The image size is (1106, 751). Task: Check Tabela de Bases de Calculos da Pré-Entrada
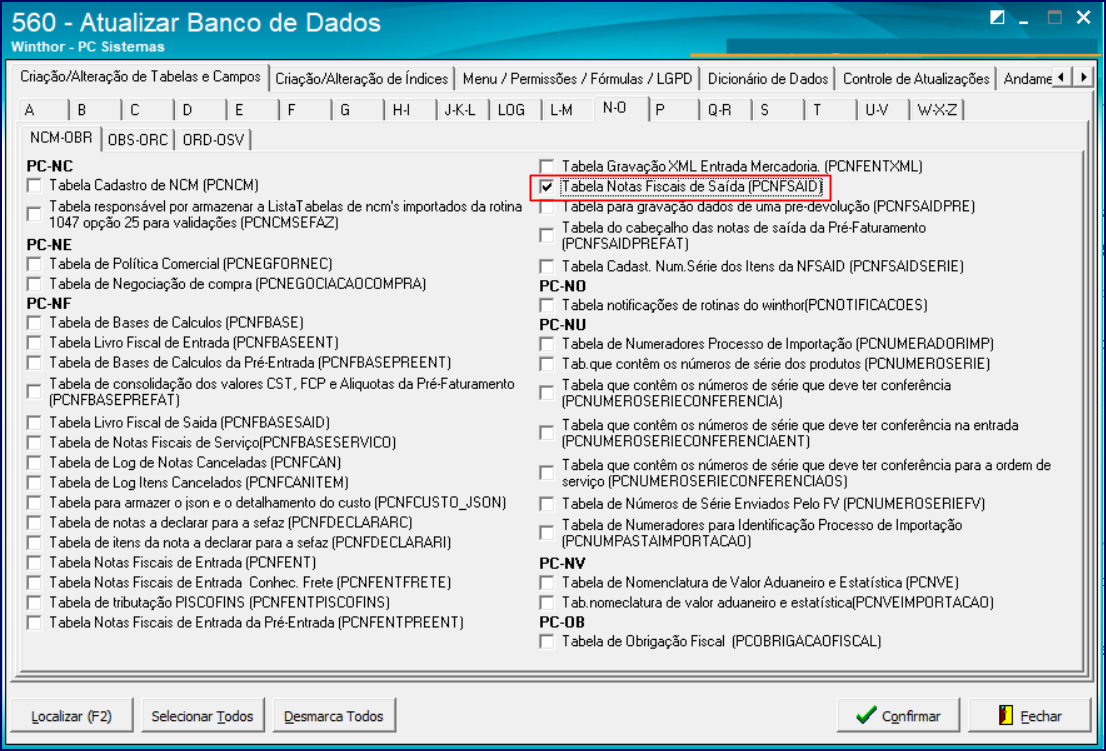34,362
